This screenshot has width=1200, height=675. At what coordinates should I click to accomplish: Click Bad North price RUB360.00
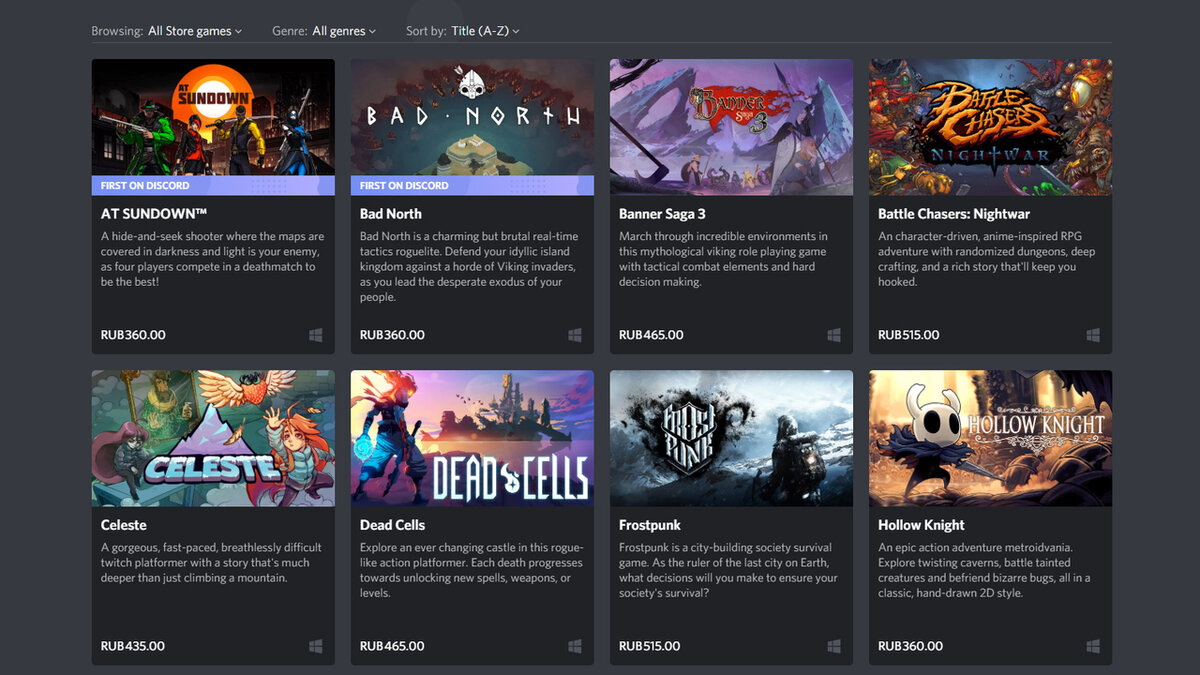pos(392,335)
